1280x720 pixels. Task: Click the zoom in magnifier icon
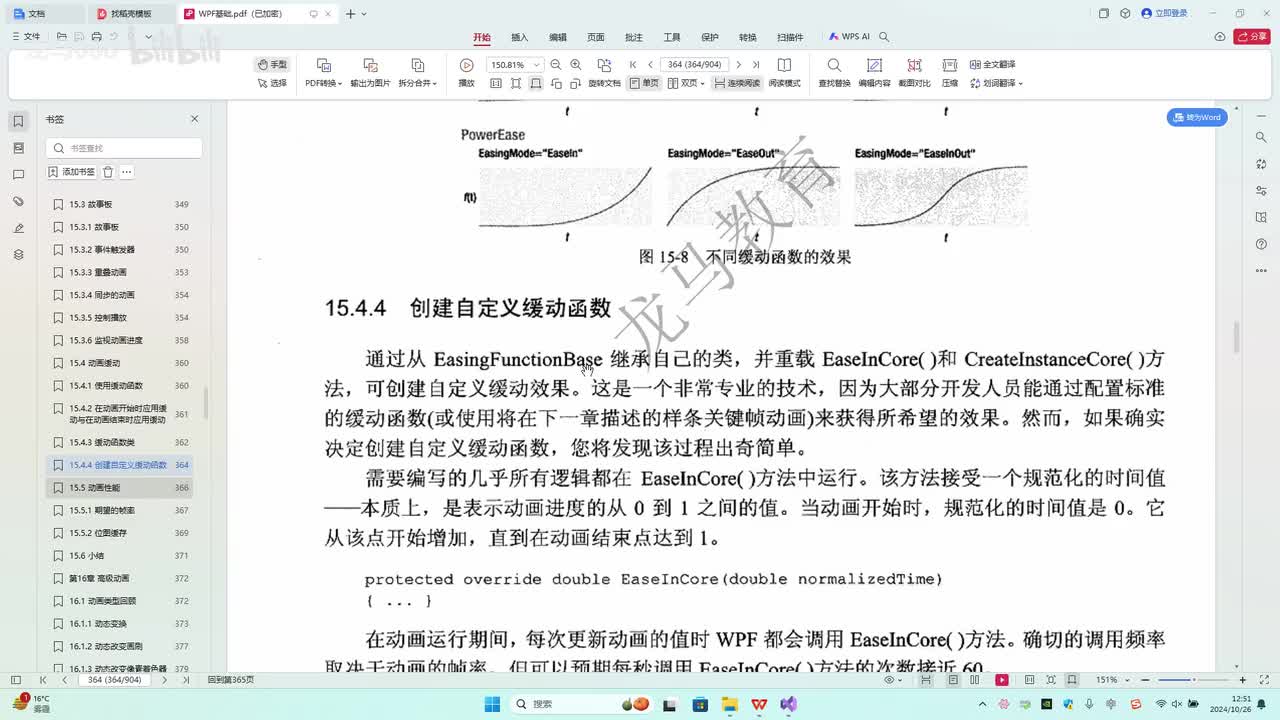pyautogui.click(x=576, y=64)
